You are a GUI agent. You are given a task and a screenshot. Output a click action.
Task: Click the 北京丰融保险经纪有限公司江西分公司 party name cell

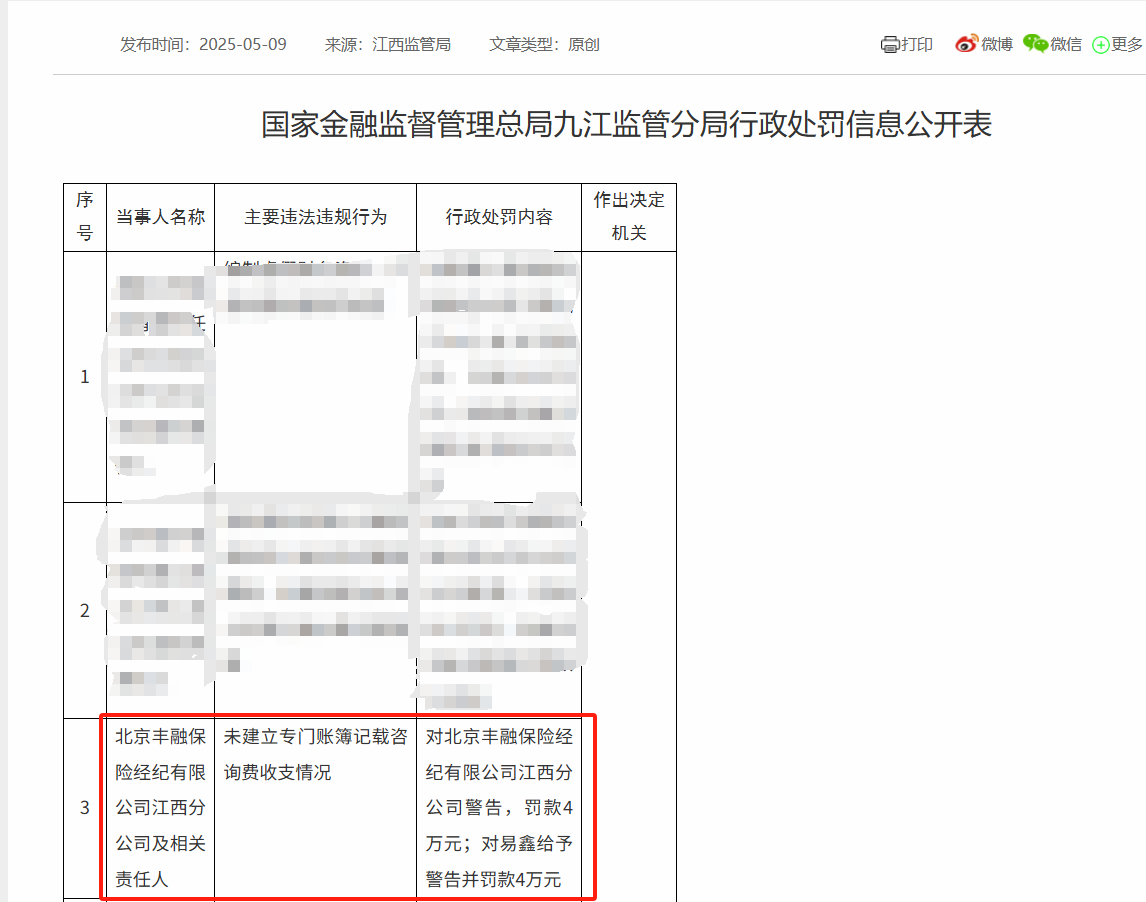pyautogui.click(x=161, y=808)
